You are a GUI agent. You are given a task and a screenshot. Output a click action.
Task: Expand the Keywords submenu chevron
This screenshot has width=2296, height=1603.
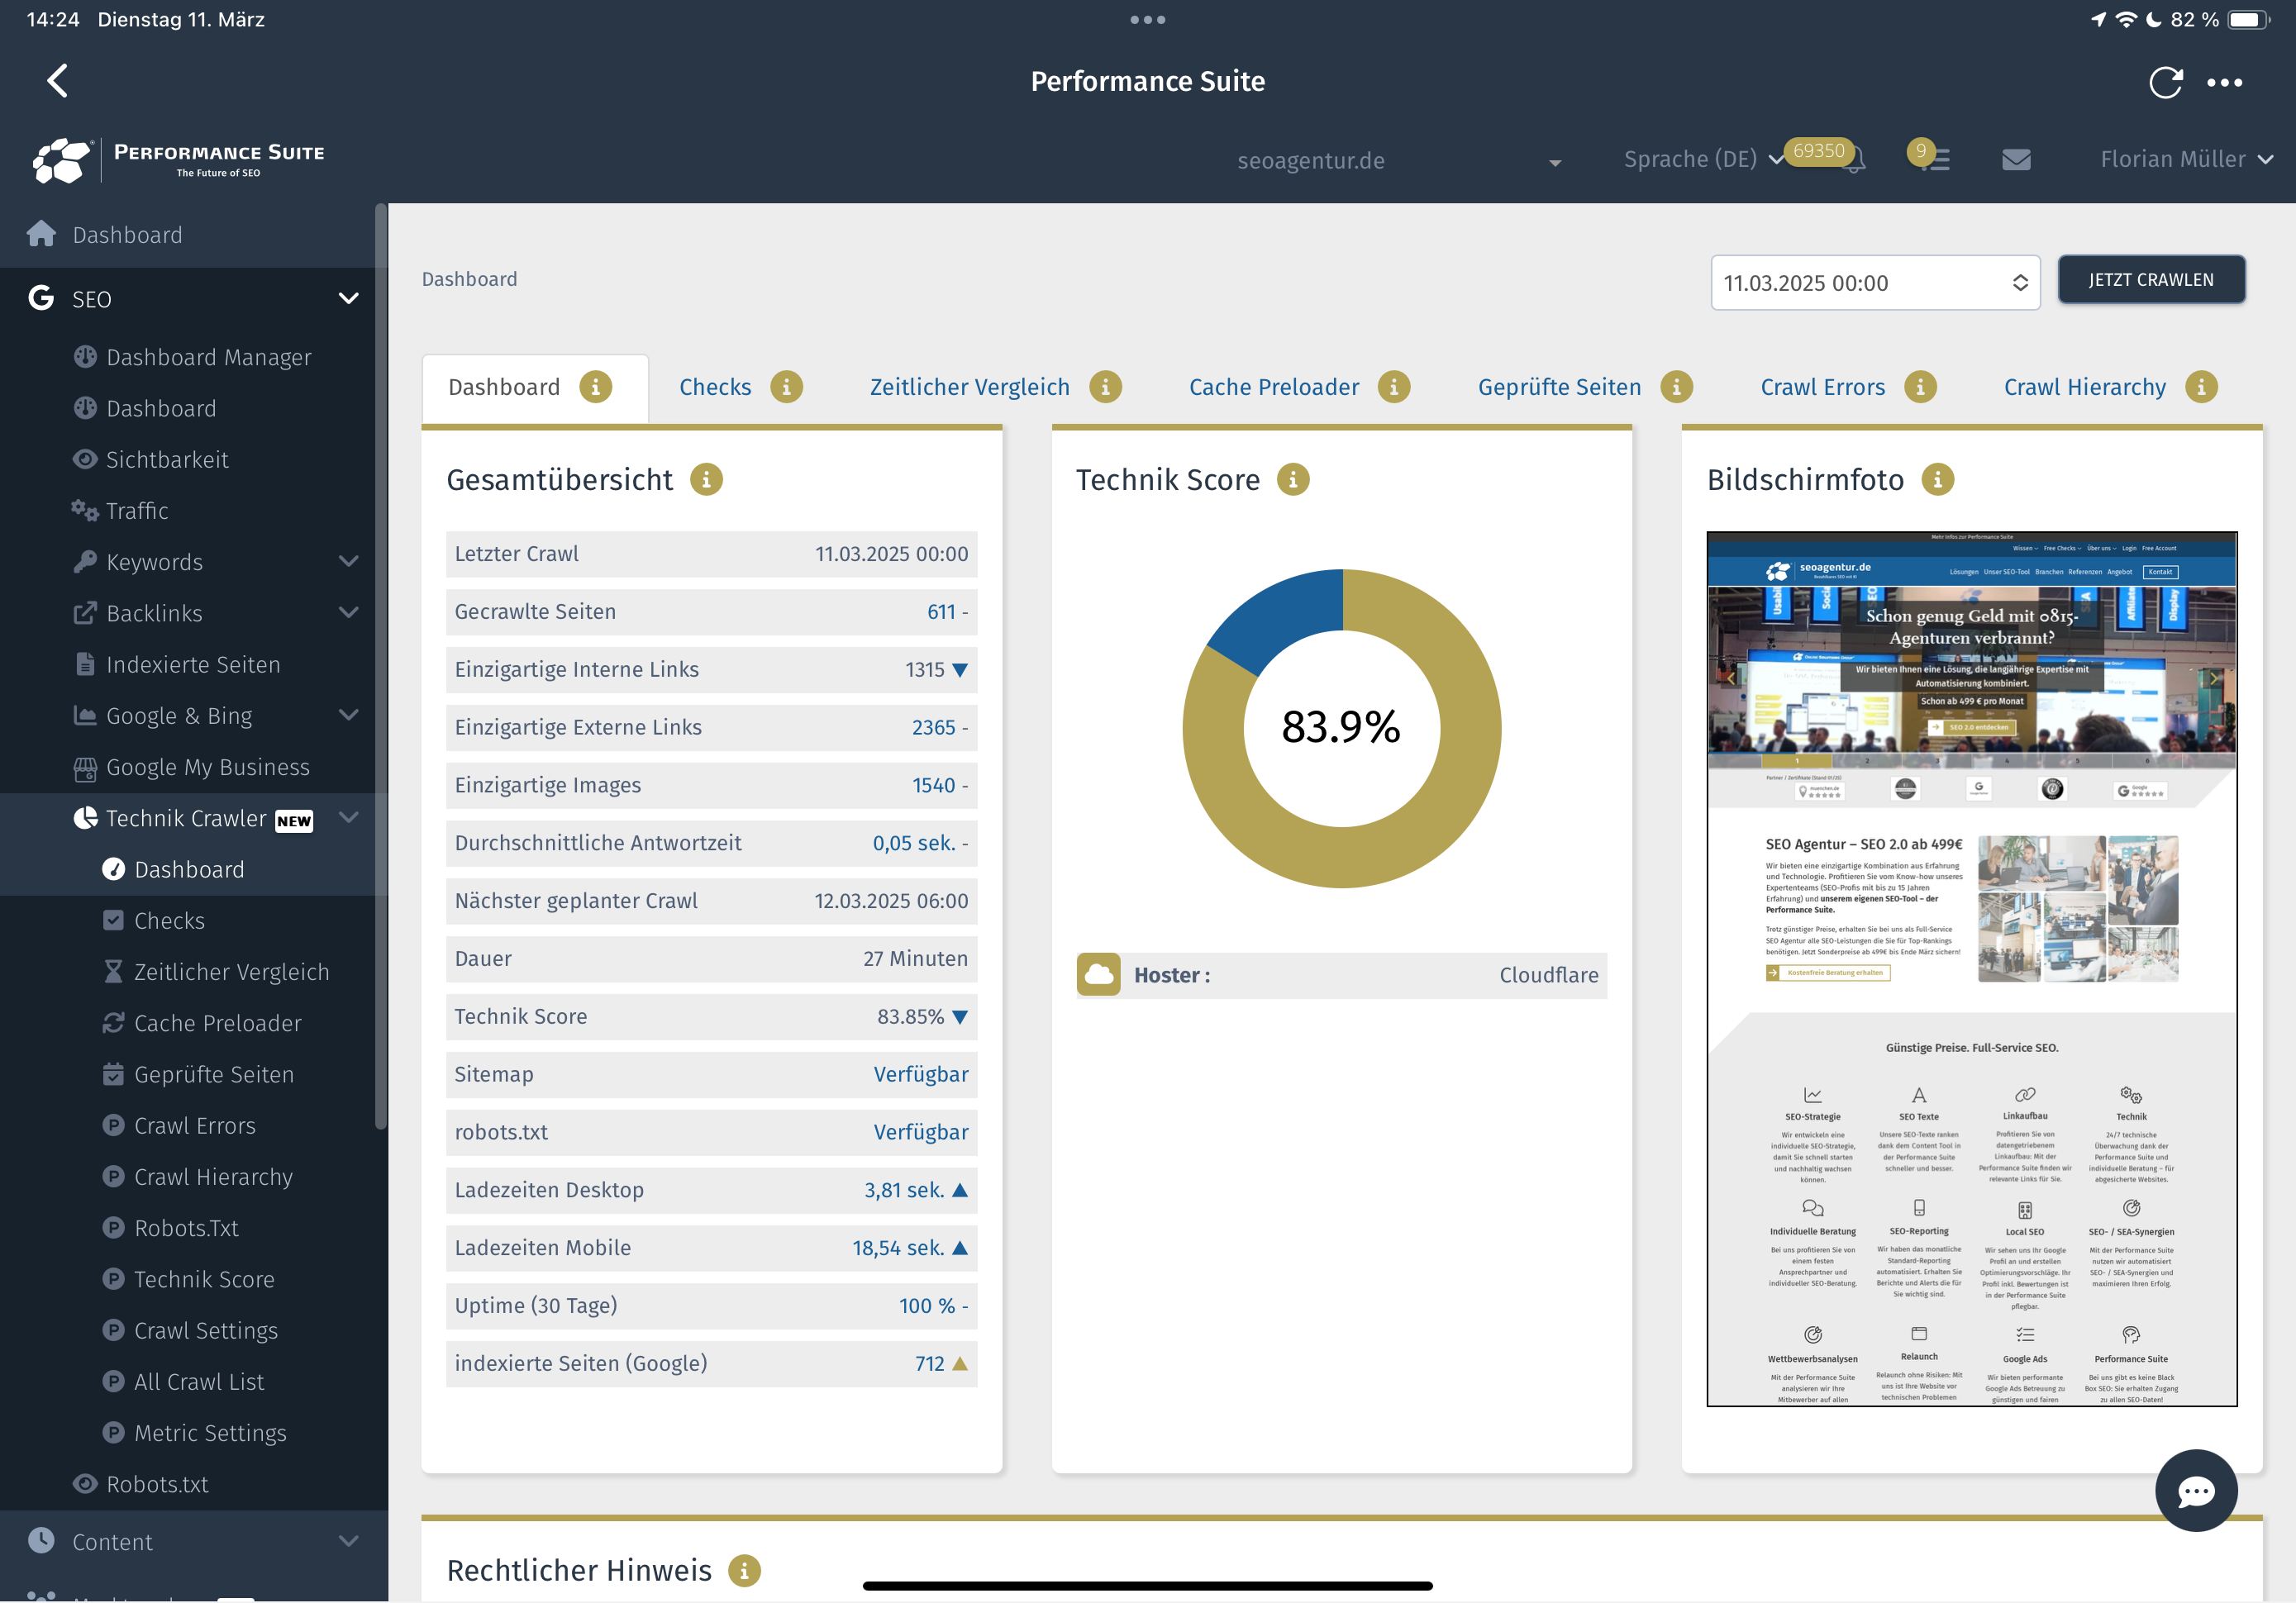348,561
